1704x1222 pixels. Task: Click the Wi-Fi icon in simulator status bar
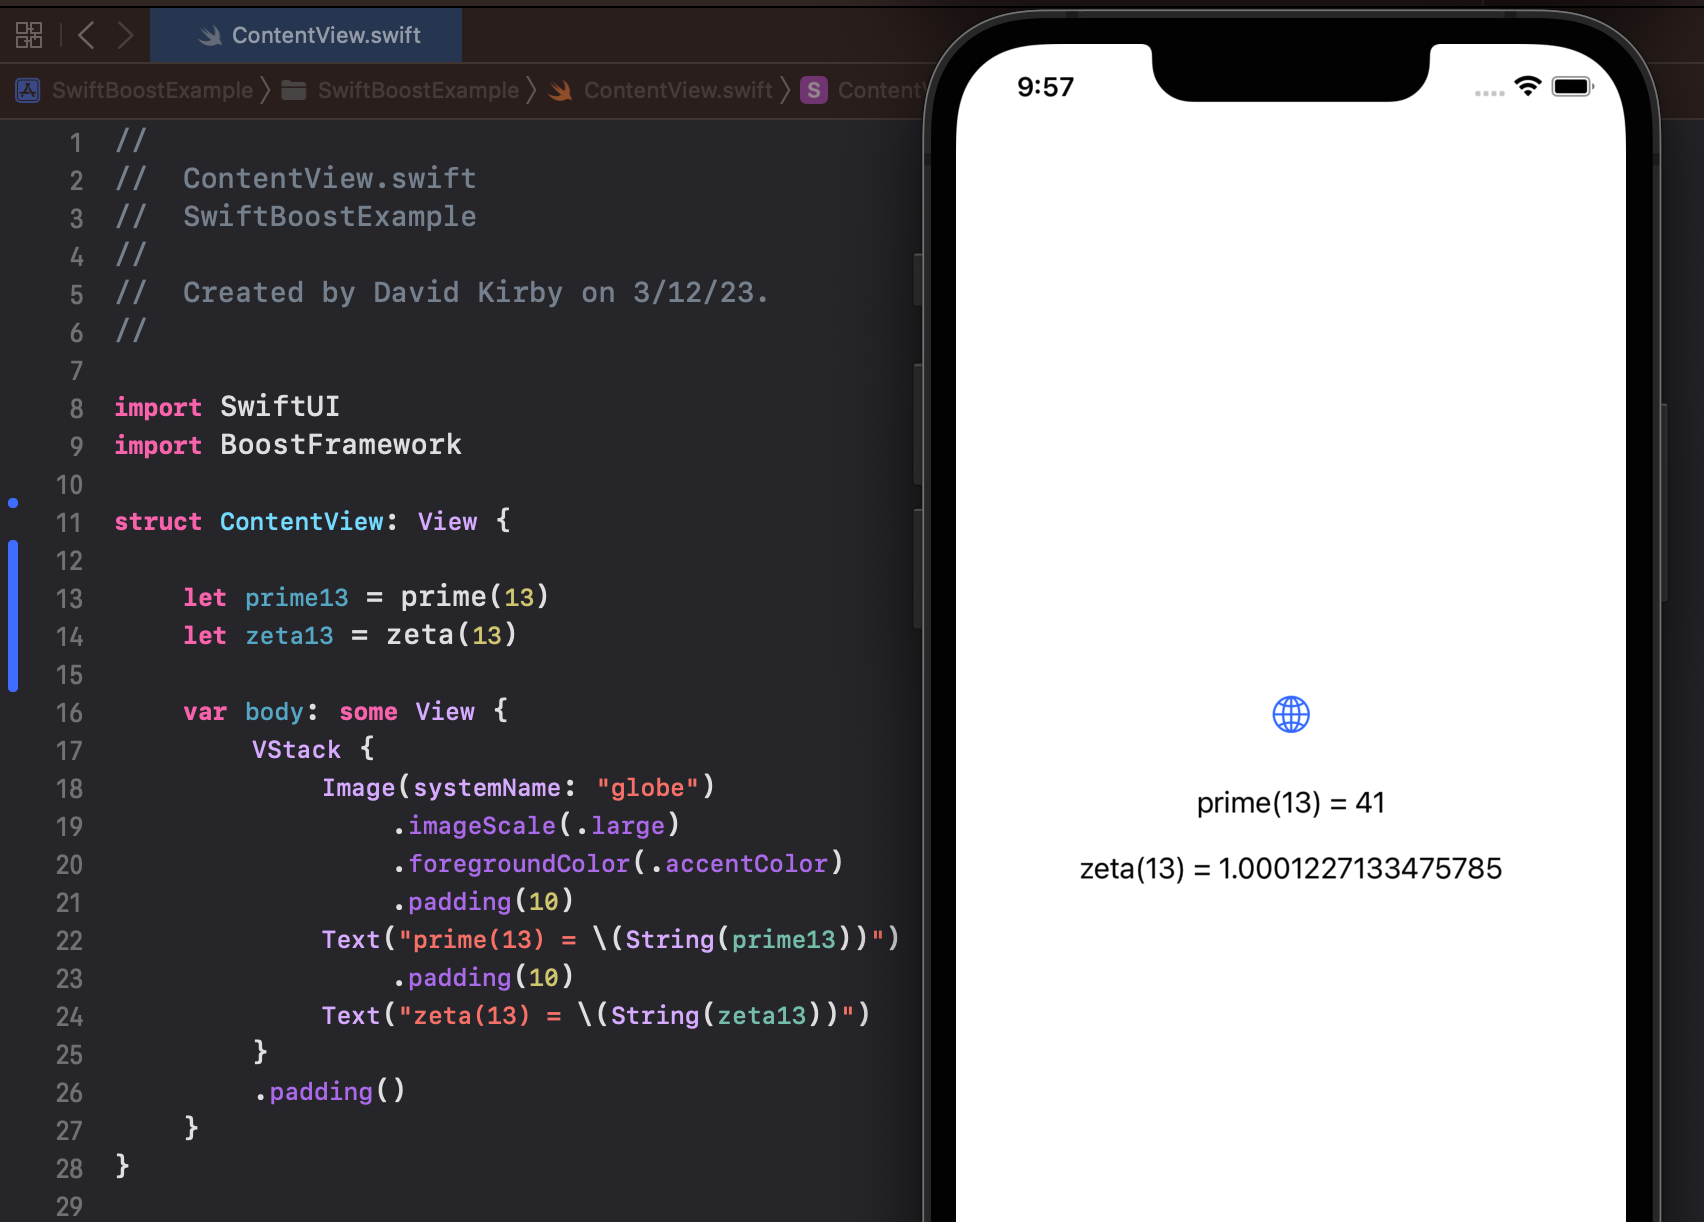pos(1528,86)
